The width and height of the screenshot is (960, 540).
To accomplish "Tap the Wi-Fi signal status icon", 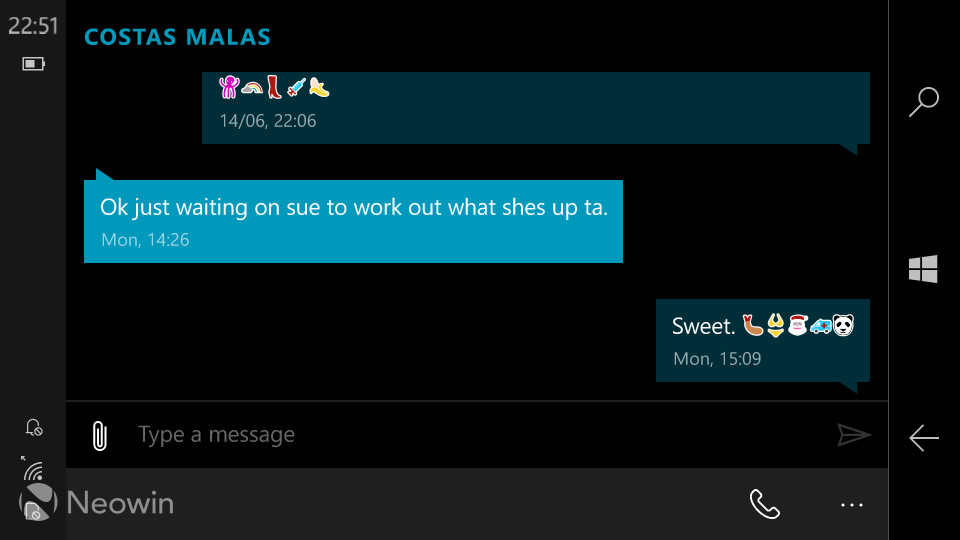I will point(33,470).
